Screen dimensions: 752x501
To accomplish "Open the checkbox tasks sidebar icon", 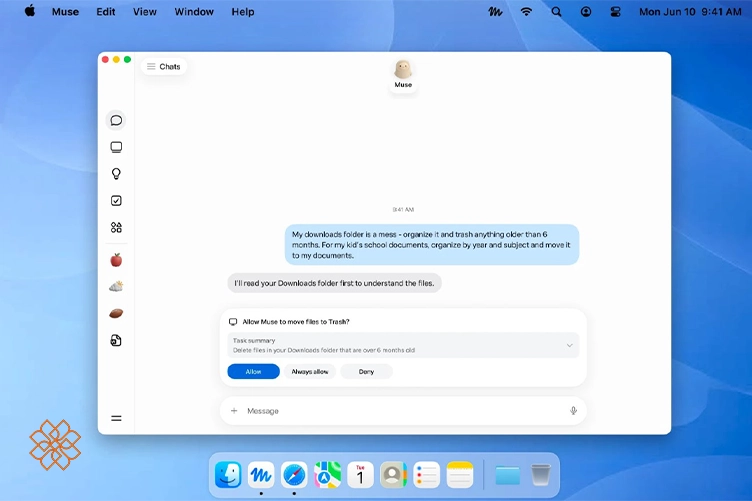I will pos(116,200).
